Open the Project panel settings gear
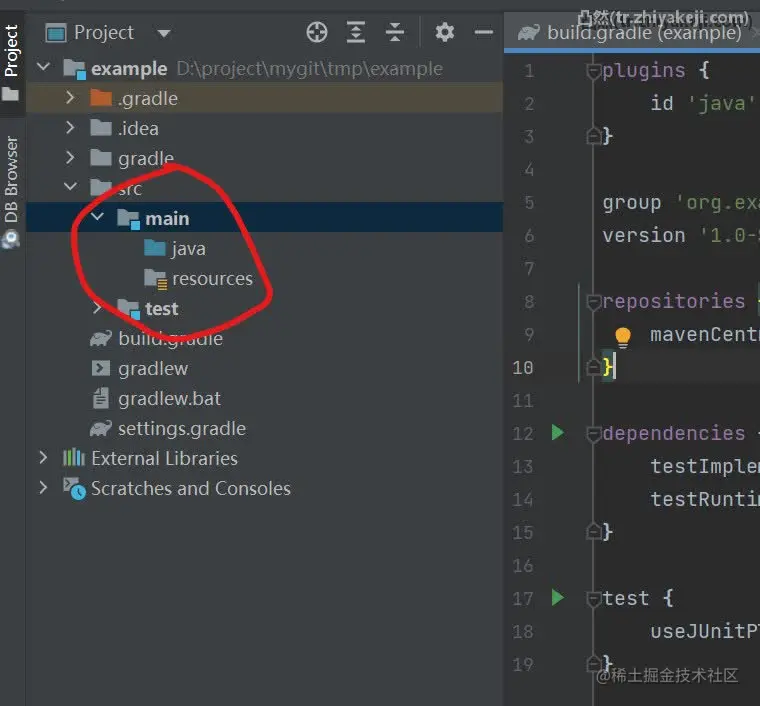The height and width of the screenshot is (706, 760). tap(444, 32)
